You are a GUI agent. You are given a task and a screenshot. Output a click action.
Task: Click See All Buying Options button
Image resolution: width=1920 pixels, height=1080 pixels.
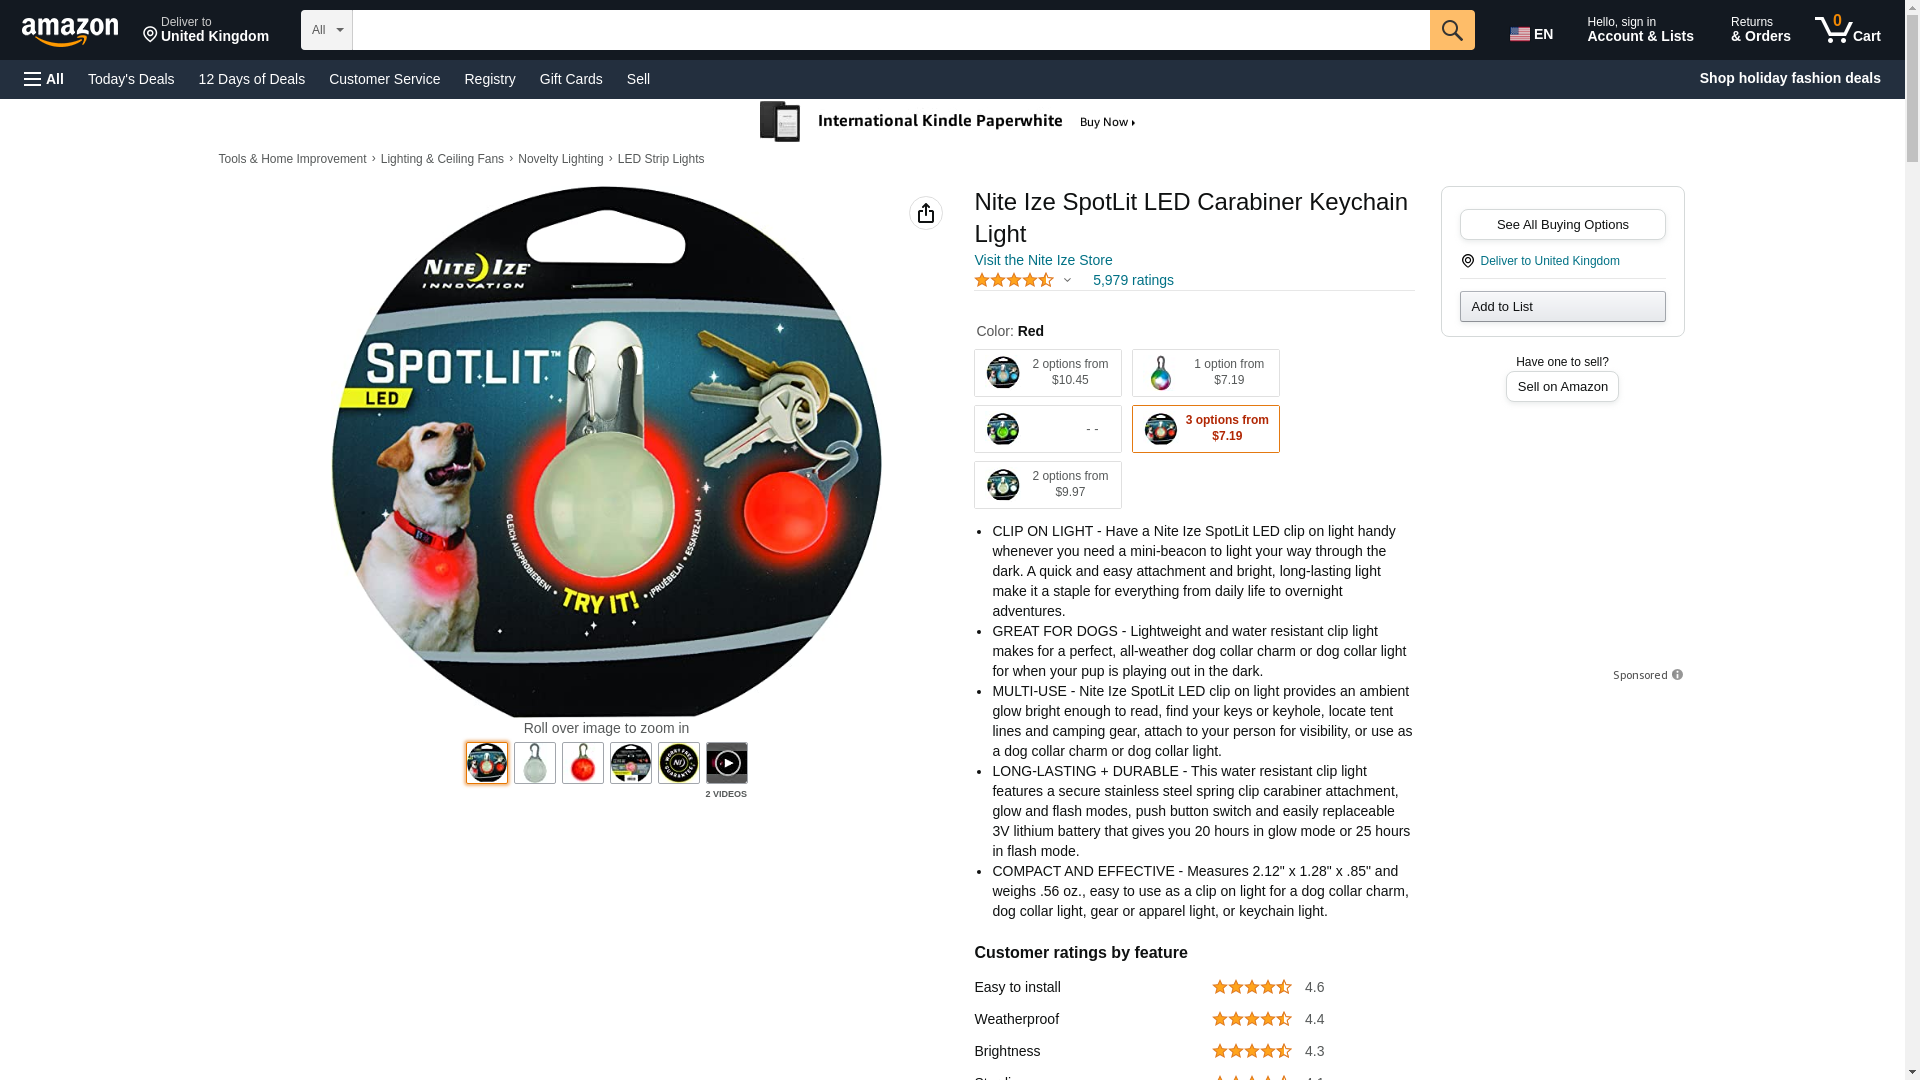pos(1562,225)
